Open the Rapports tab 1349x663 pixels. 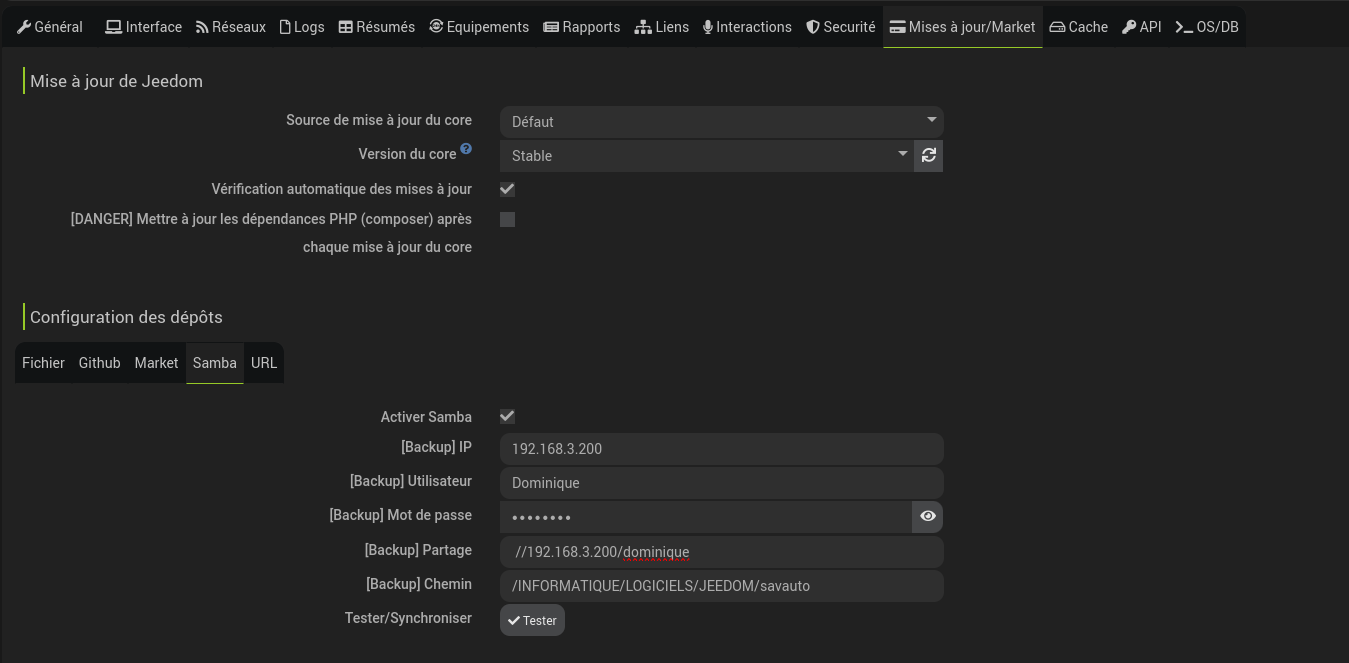582,27
